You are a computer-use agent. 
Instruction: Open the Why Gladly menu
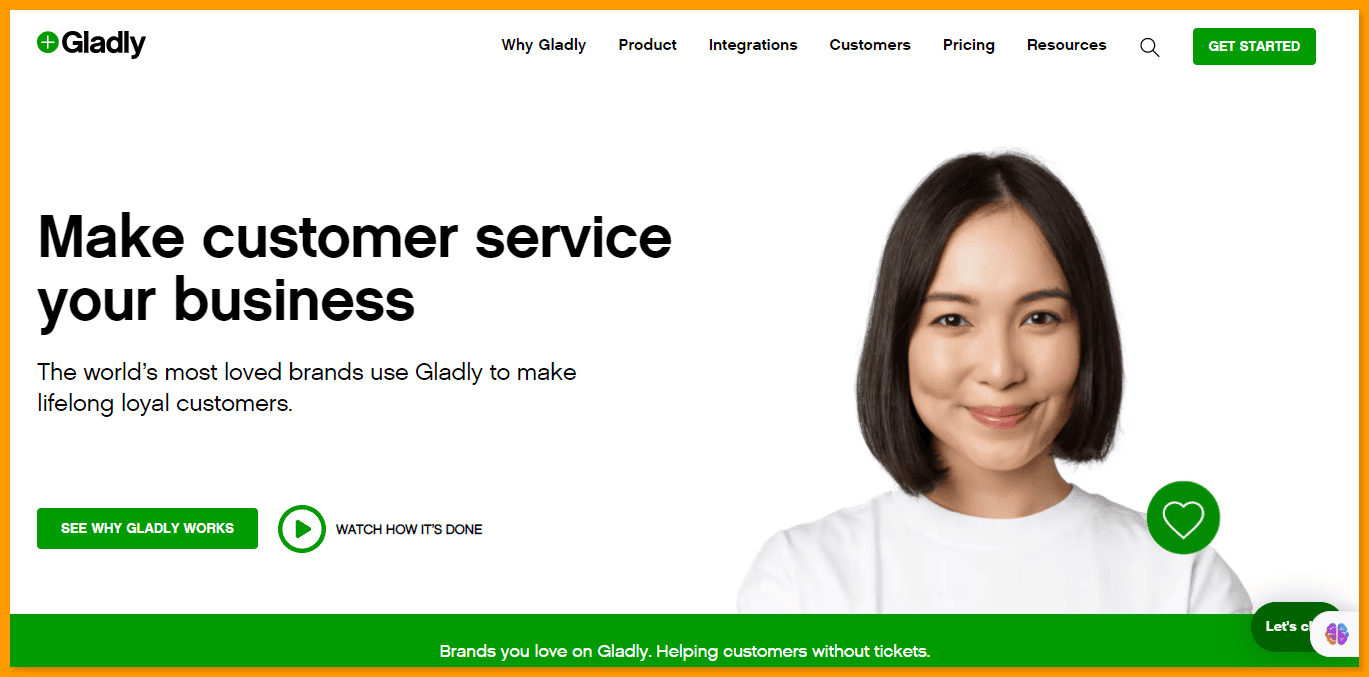[x=544, y=45]
